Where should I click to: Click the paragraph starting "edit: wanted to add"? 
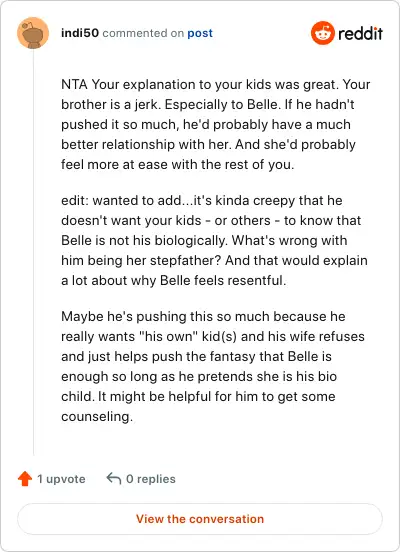pyautogui.click(x=214, y=240)
